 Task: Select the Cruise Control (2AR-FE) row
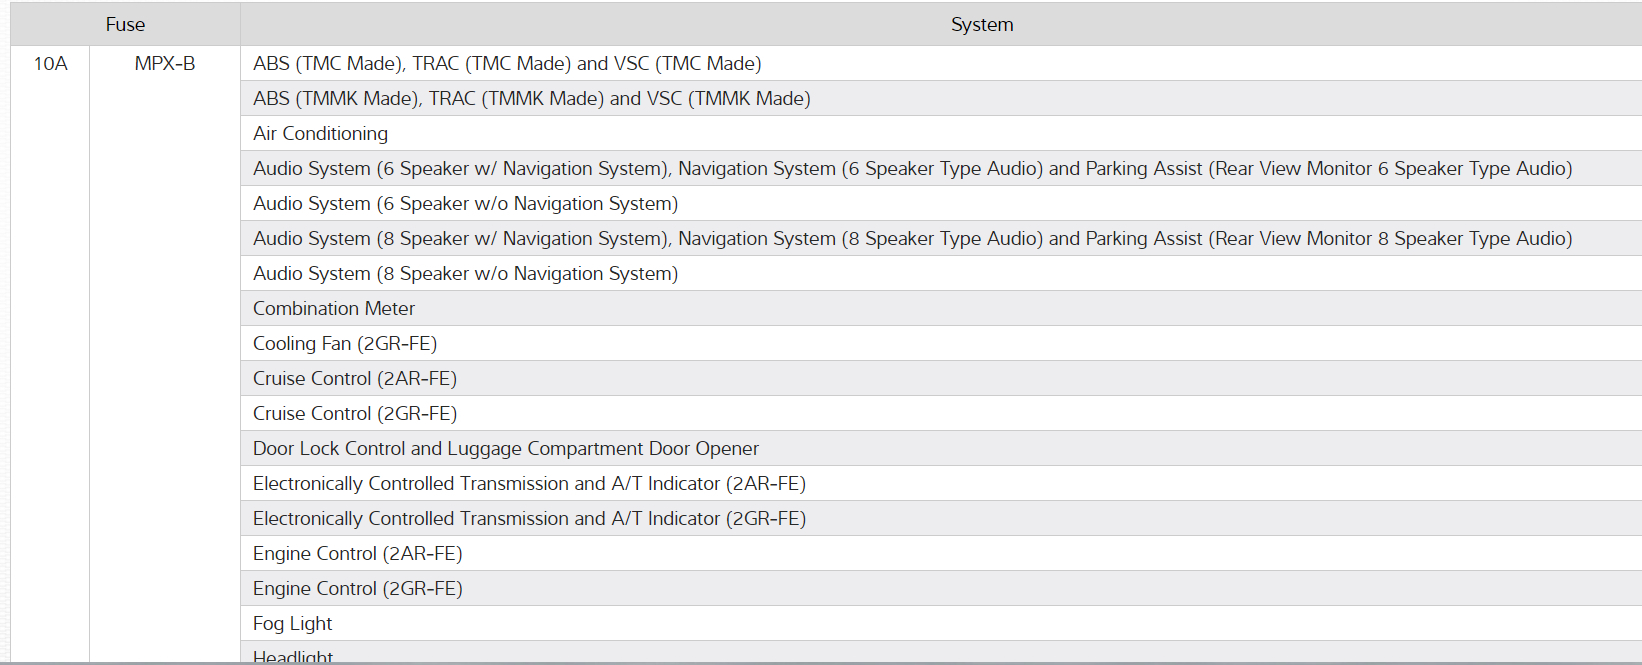point(354,378)
